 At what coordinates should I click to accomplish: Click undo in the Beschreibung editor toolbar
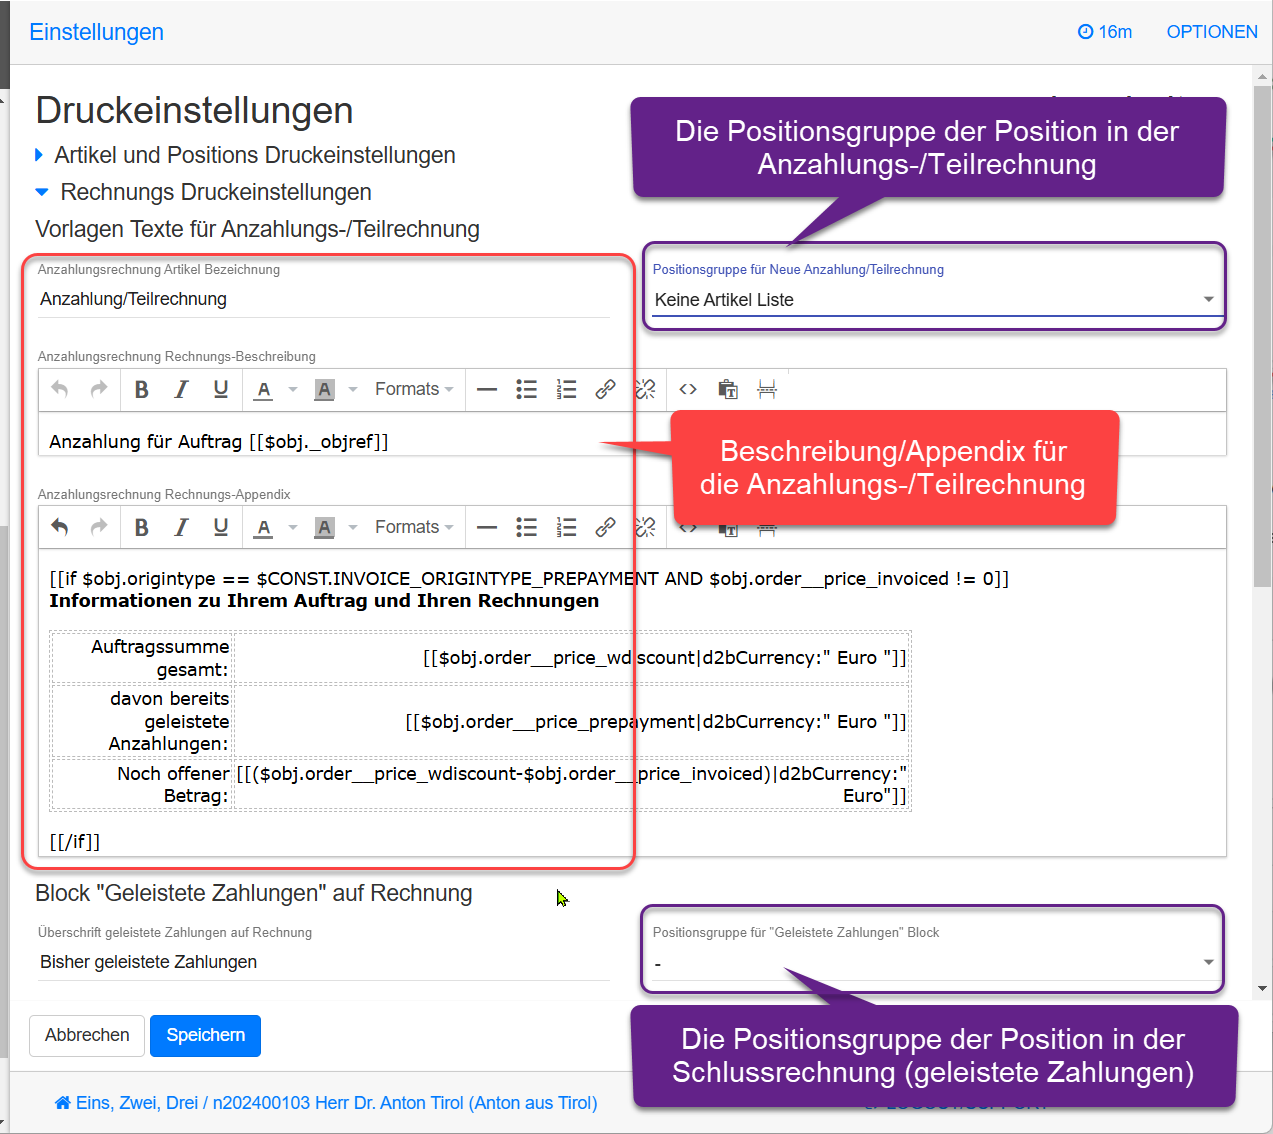point(60,389)
